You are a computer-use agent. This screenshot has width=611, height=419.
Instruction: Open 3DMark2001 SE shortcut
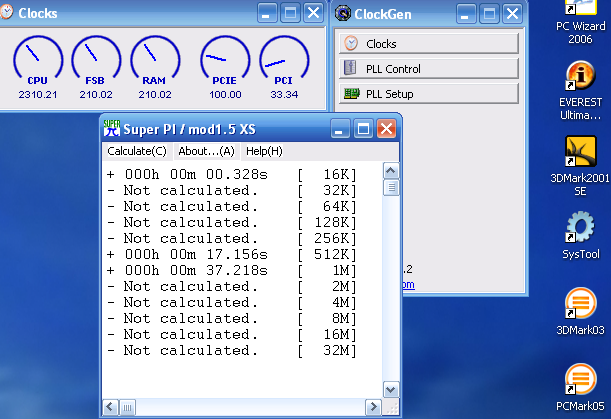pos(580,166)
